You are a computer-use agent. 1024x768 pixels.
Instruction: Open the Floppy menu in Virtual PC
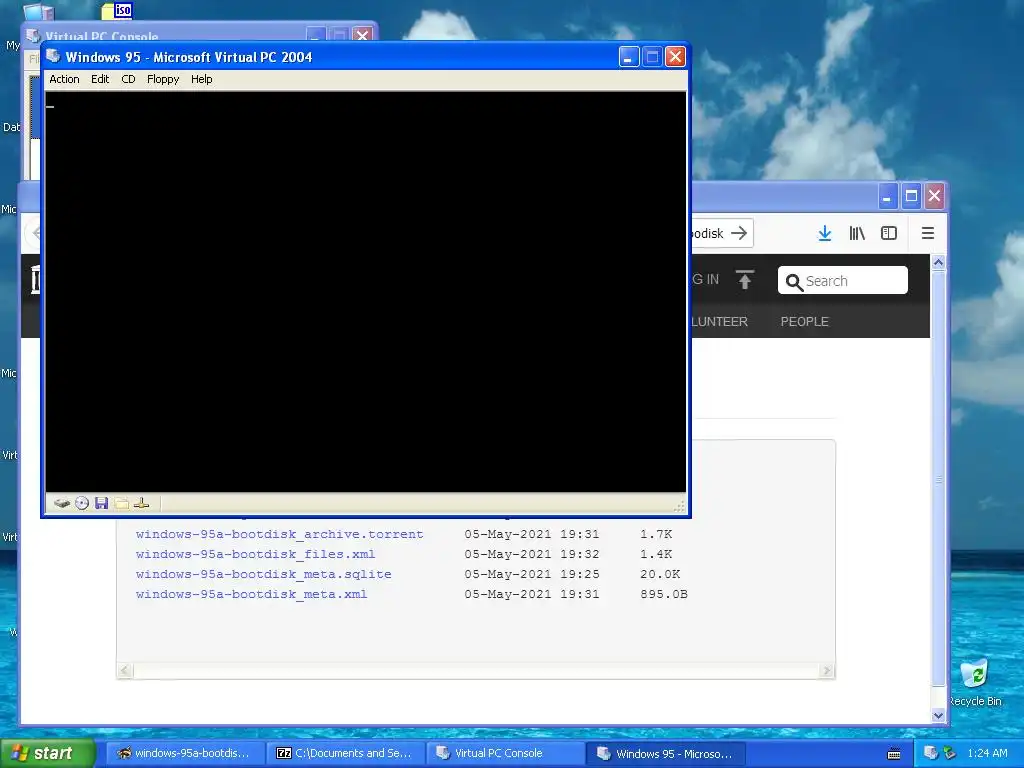[163, 79]
